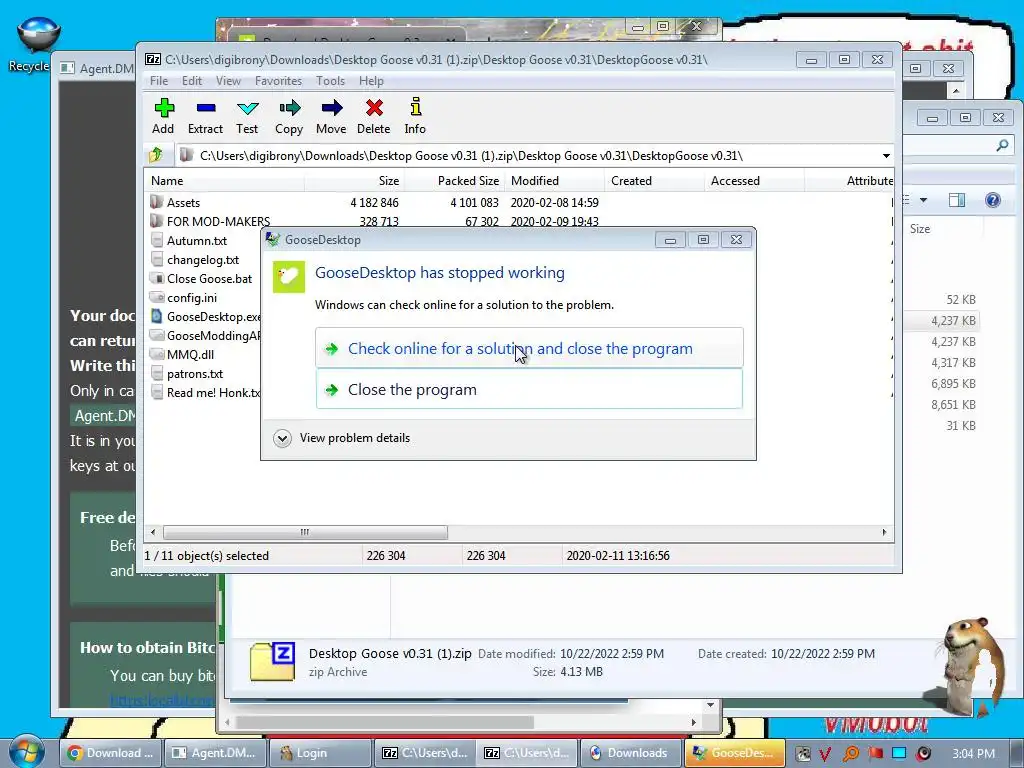Click the Extract toolbar icon
The image size is (1024, 768).
(x=205, y=116)
